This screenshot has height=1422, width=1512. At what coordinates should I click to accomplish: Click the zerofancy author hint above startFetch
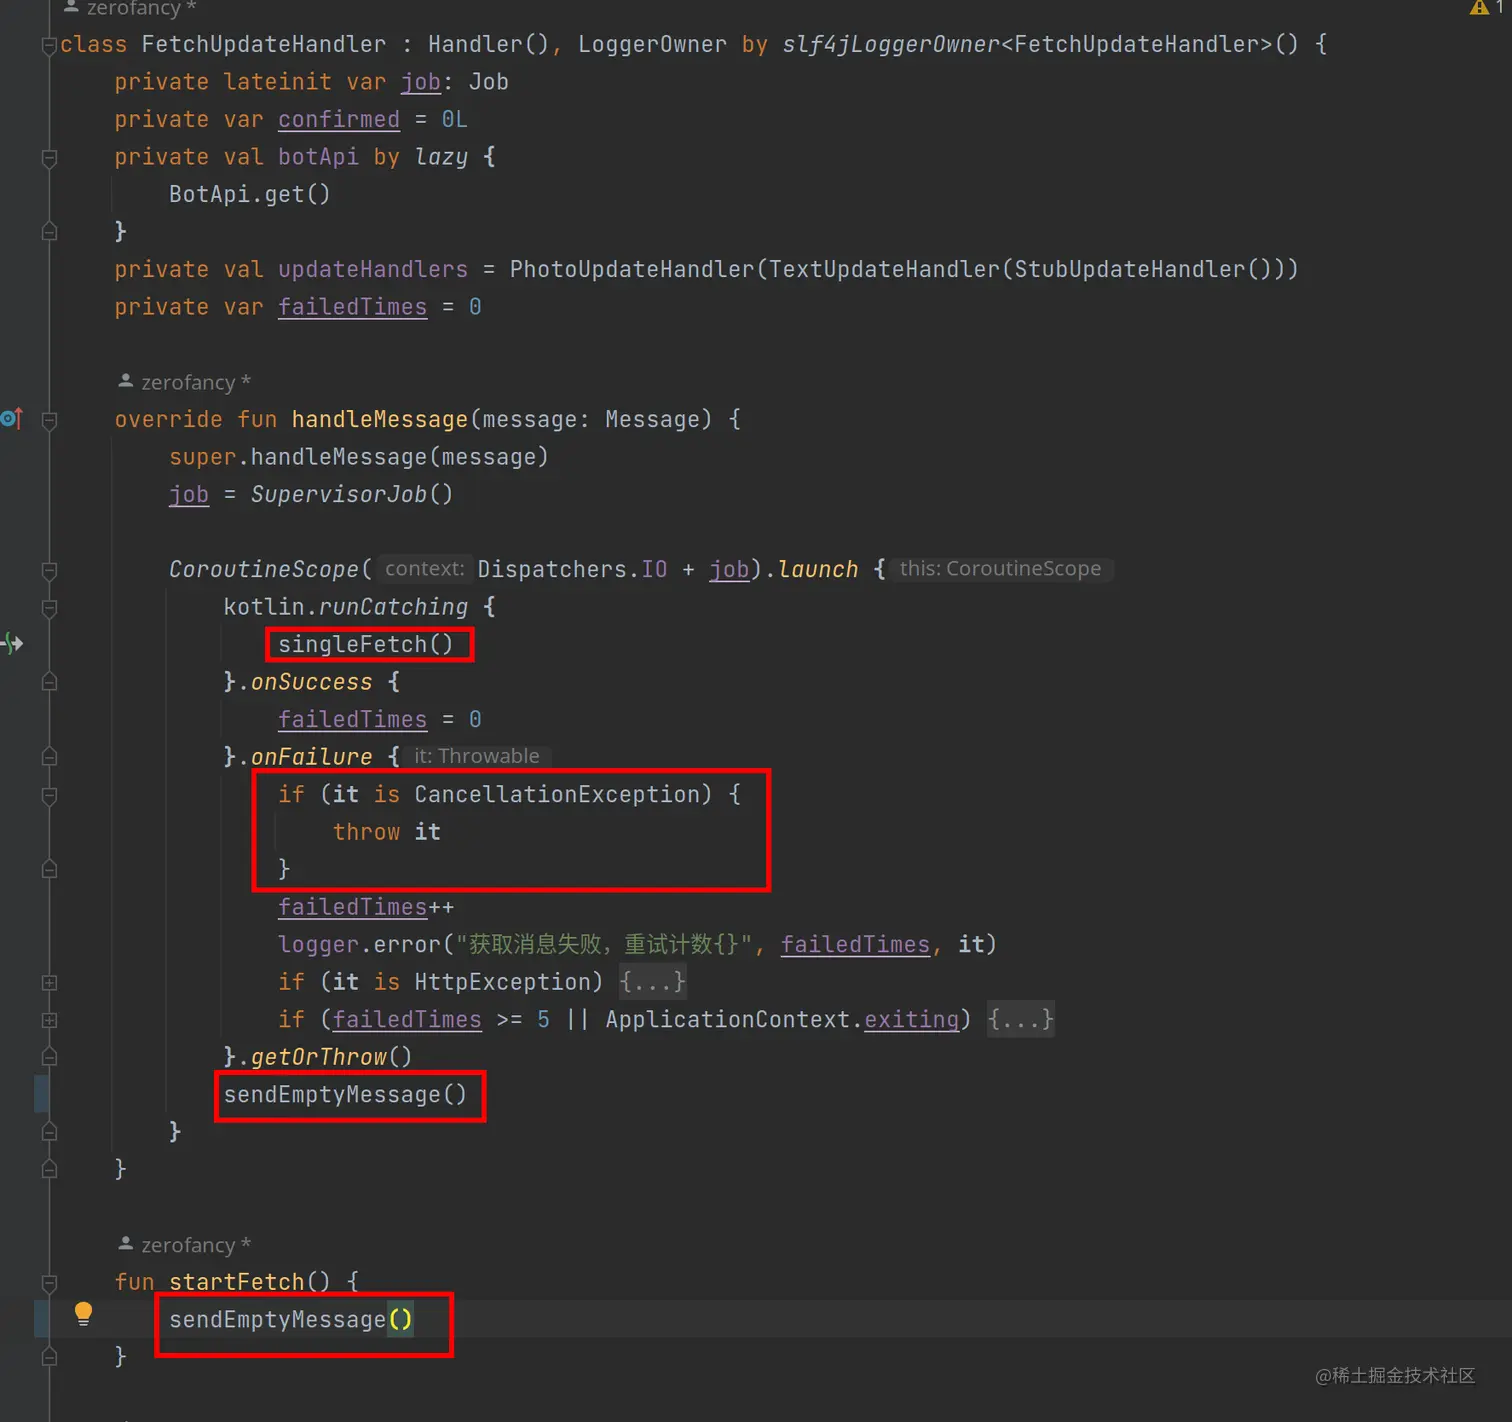(185, 1245)
